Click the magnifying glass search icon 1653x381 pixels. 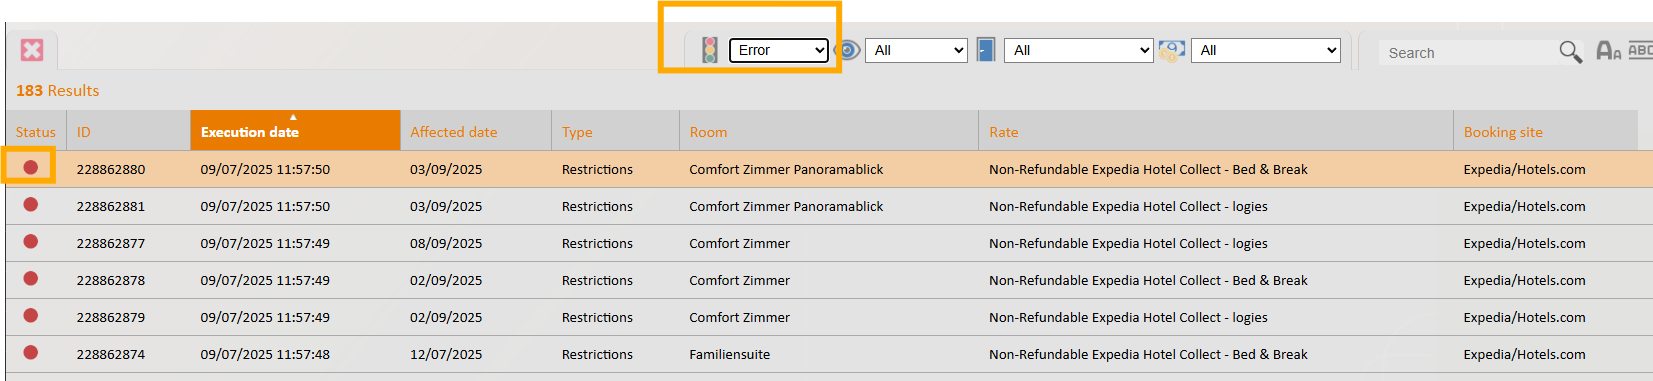click(x=1571, y=52)
